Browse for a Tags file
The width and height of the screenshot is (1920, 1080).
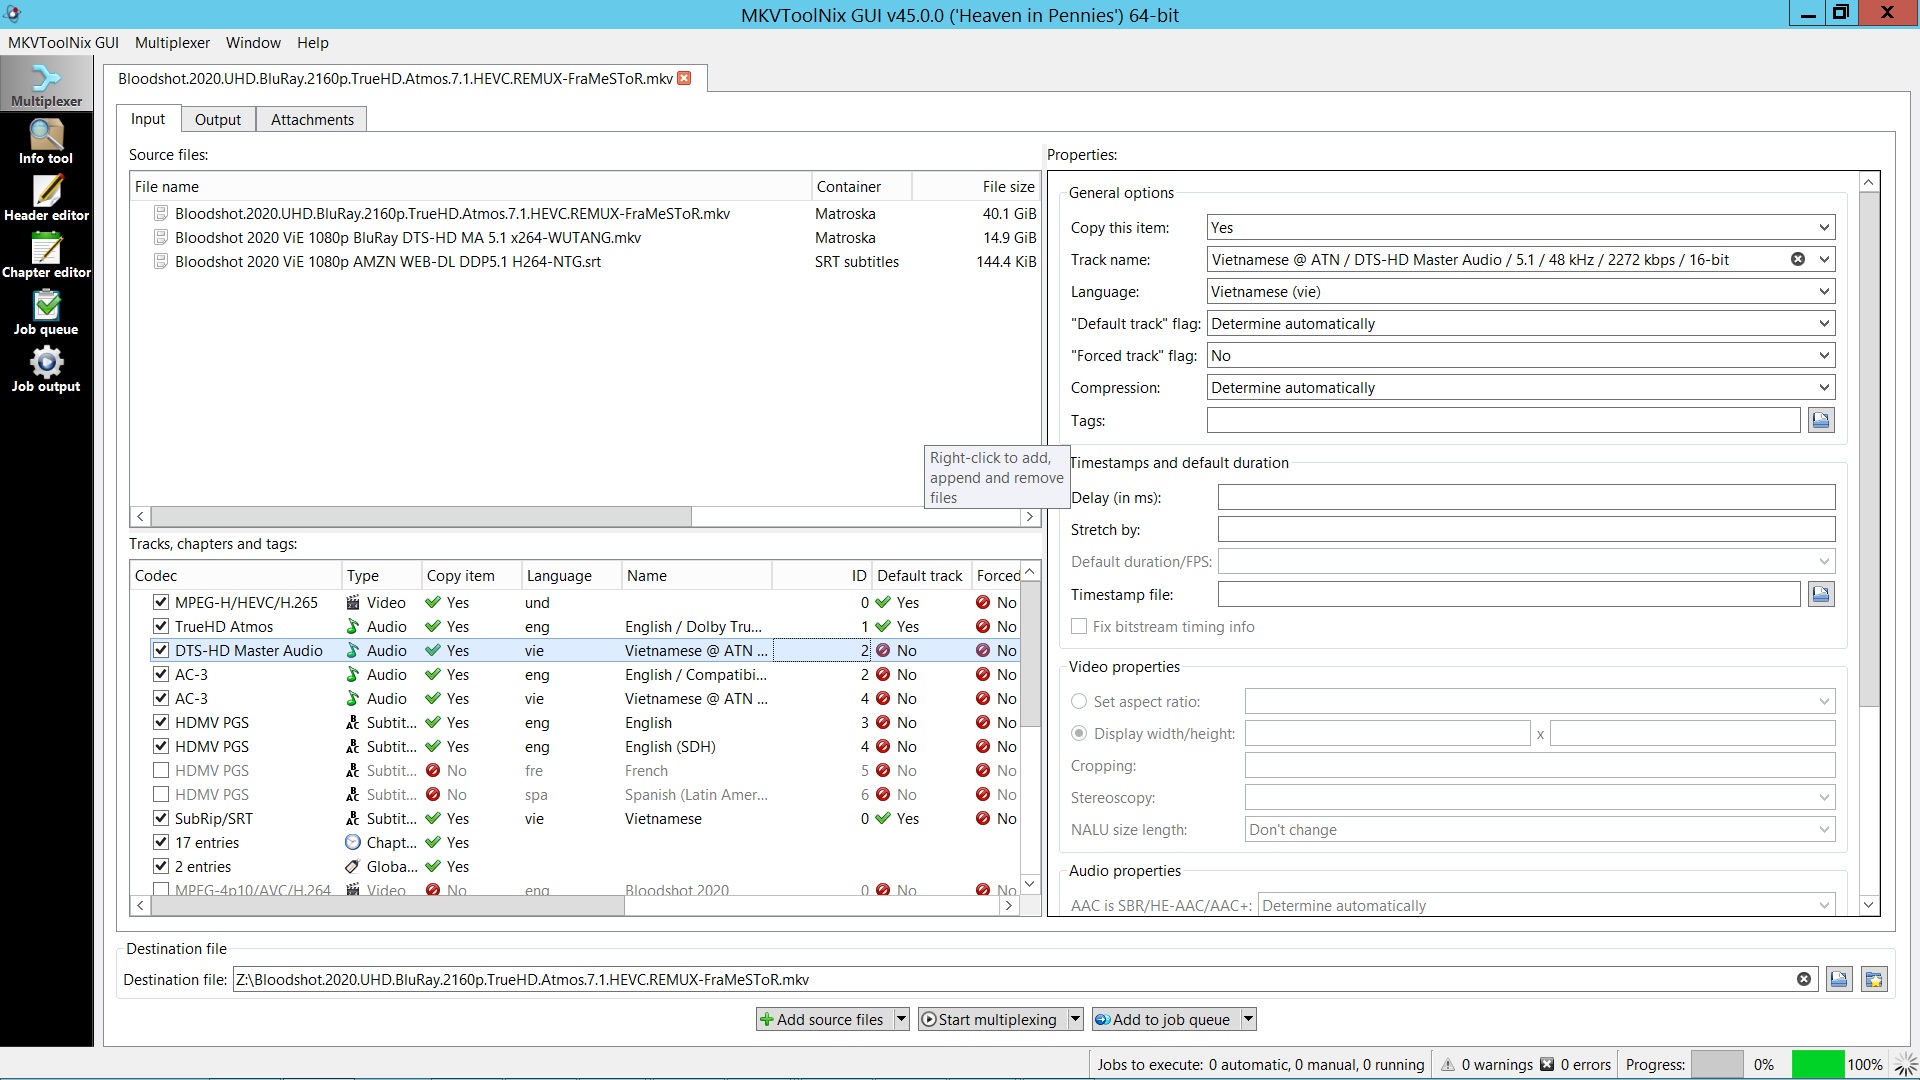click(1821, 420)
